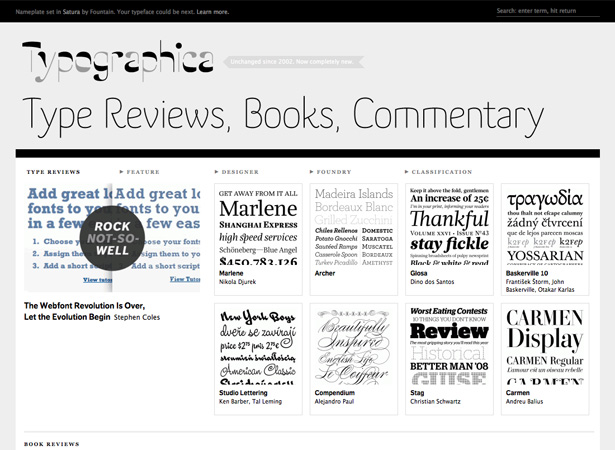Focus the search term field
The height and width of the screenshot is (450, 615).
point(548,11)
